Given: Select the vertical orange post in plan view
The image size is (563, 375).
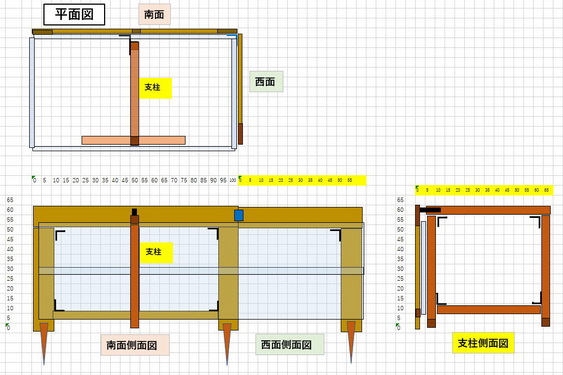Looking at the screenshot, I should (135, 94).
